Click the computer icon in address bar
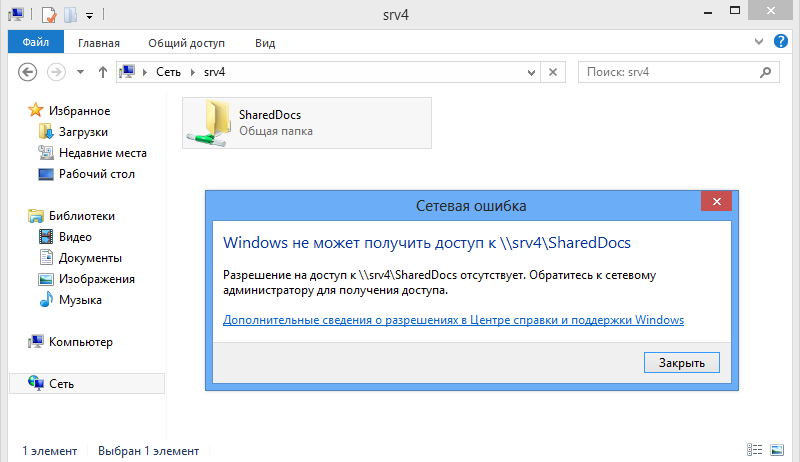 127,72
